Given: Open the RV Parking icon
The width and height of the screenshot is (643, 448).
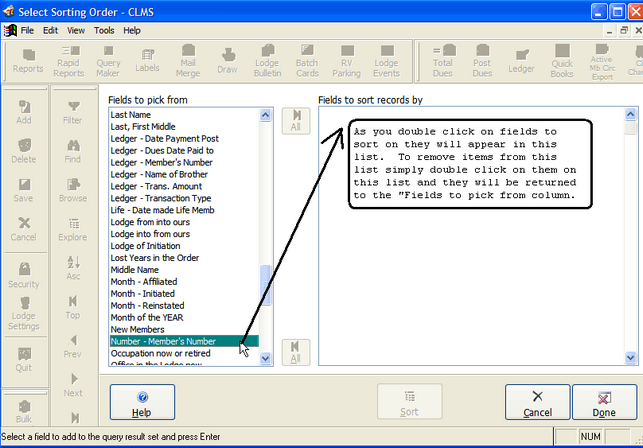Looking at the screenshot, I should pos(346,60).
